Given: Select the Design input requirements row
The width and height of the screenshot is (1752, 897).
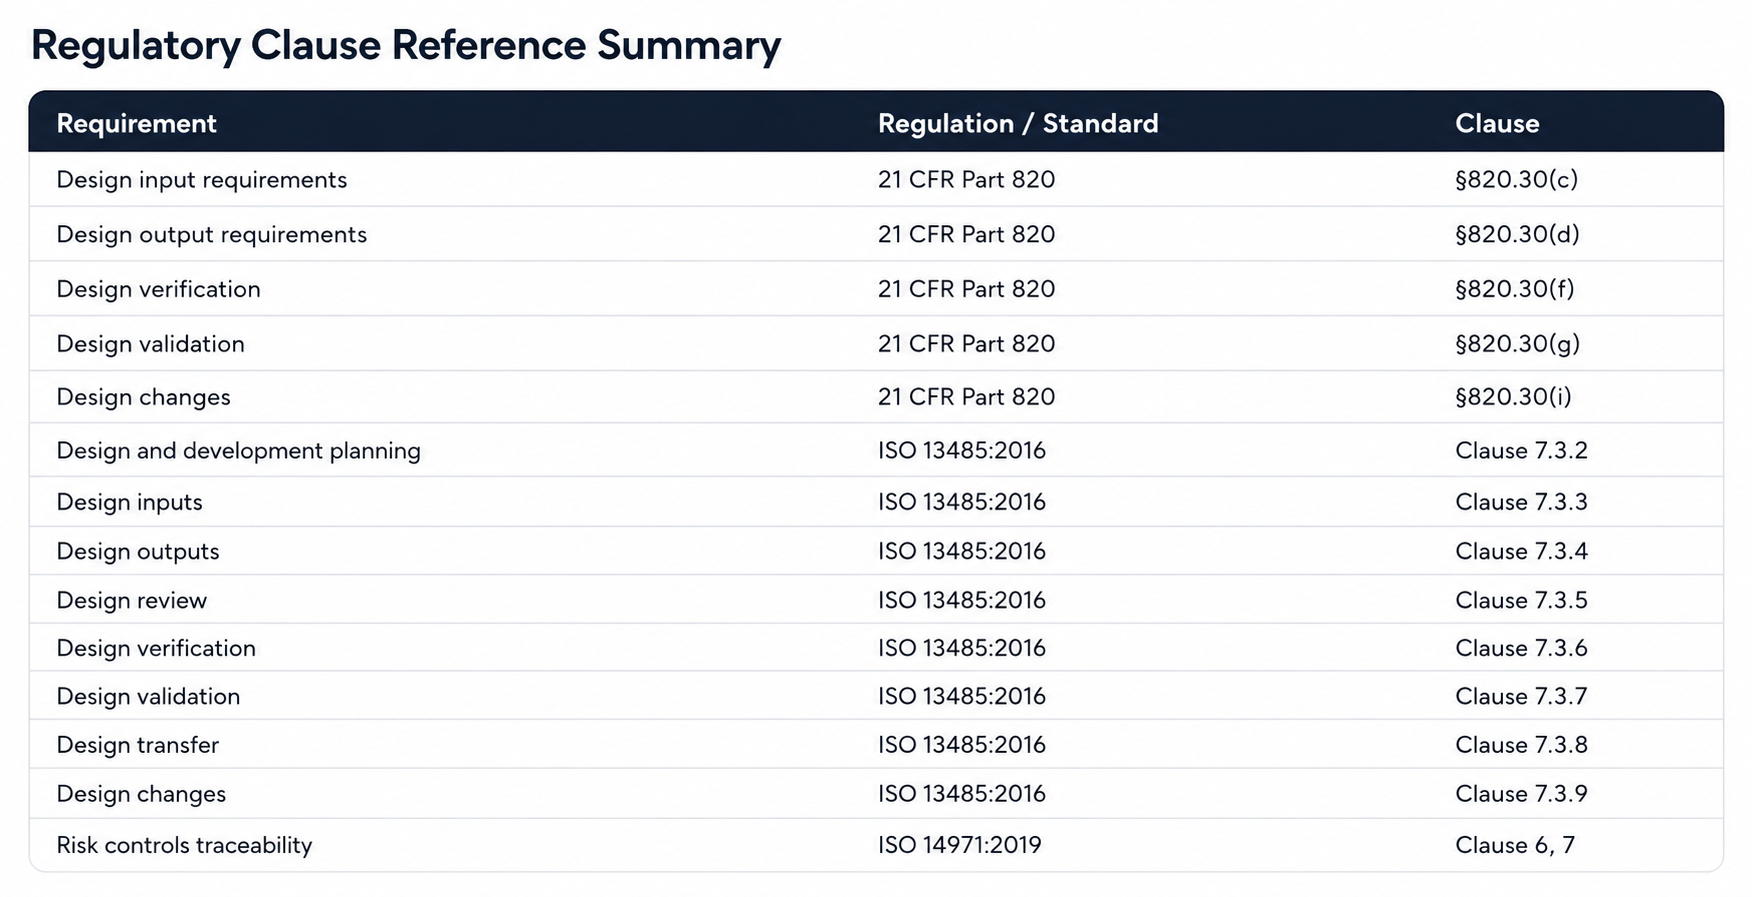Looking at the screenshot, I should [876, 179].
